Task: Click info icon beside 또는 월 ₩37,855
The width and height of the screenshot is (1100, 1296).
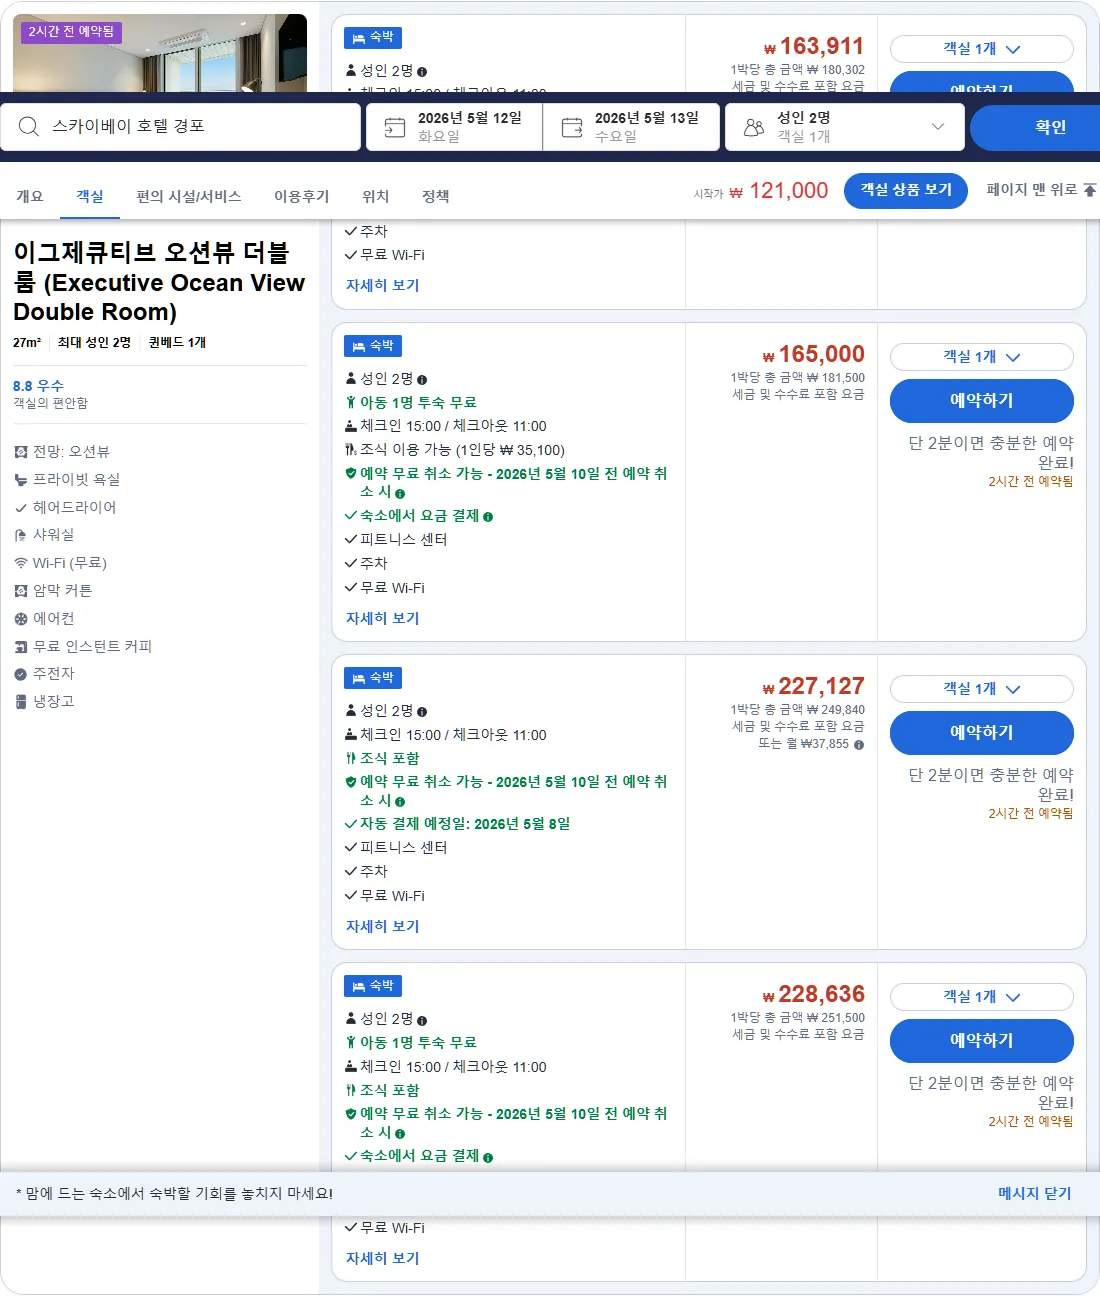Action: 859,745
